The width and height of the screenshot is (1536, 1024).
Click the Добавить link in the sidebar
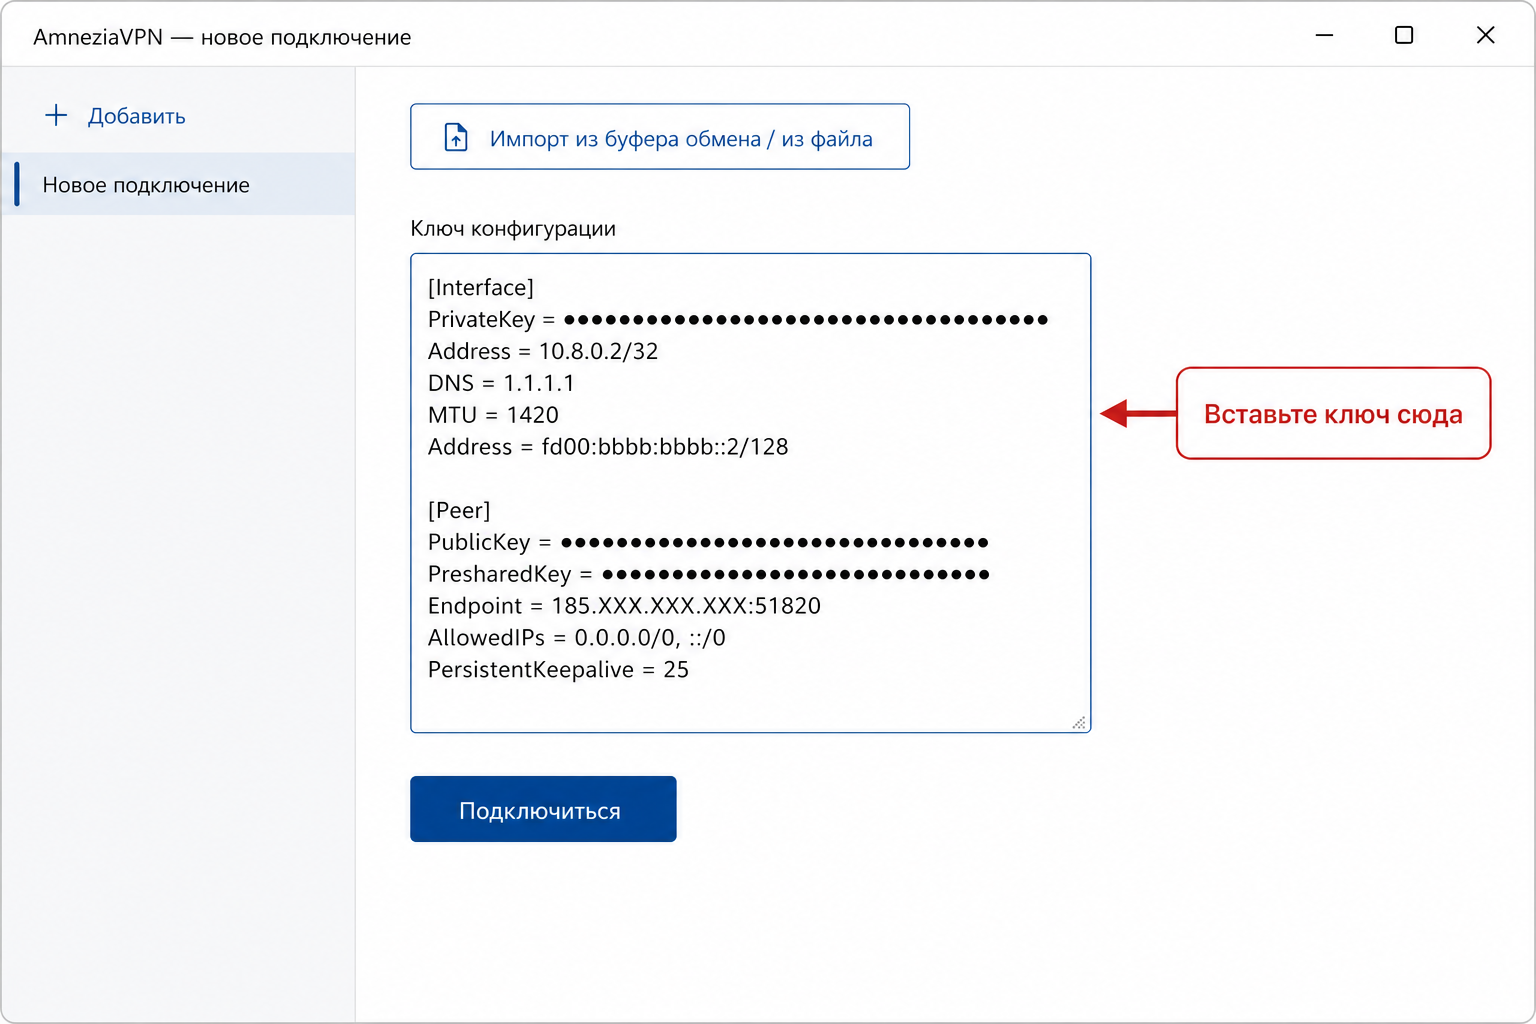point(136,116)
